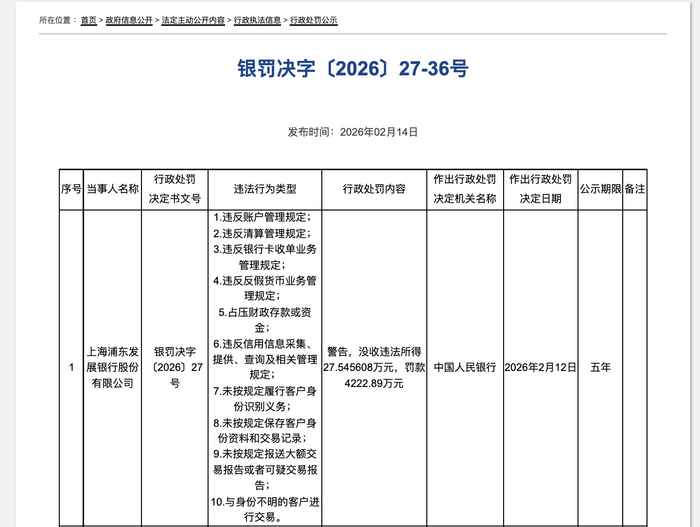Image resolution: width=700 pixels, height=527 pixels.
Task: Navigate to 行政执法信息 breadcrumb
Action: pos(257,20)
